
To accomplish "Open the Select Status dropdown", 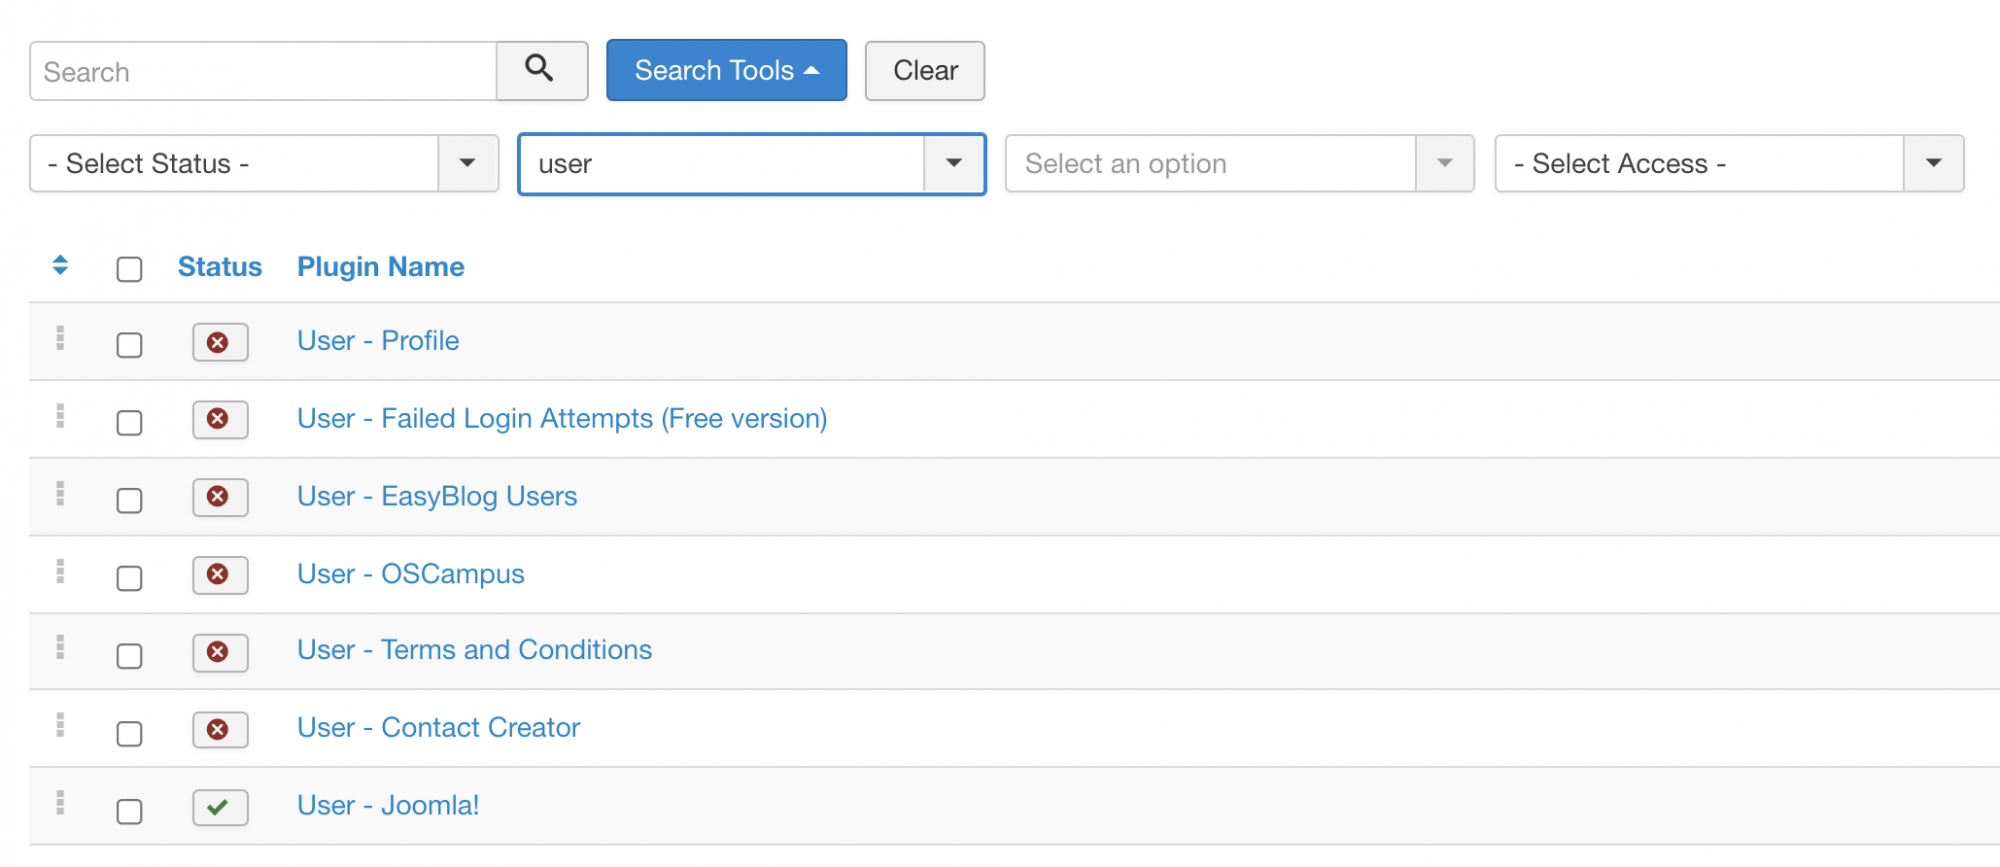I will [x=264, y=163].
